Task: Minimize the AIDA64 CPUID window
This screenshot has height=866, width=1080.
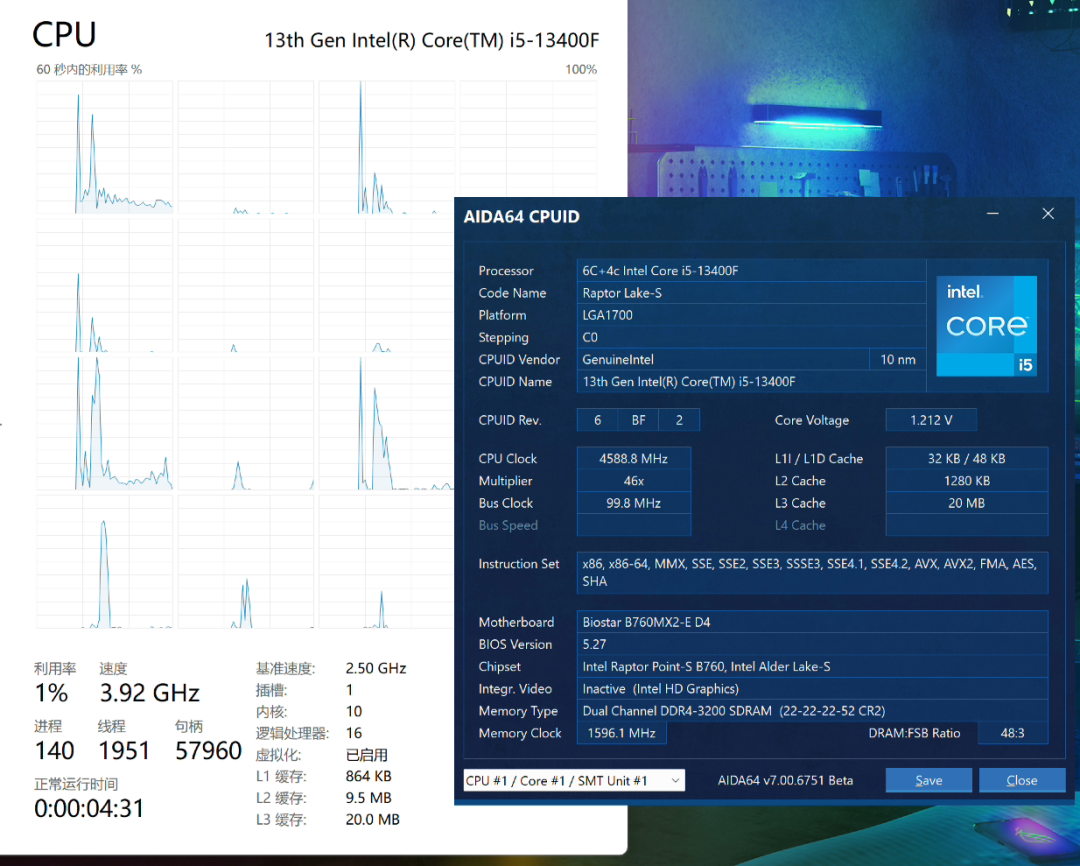Action: [993, 214]
